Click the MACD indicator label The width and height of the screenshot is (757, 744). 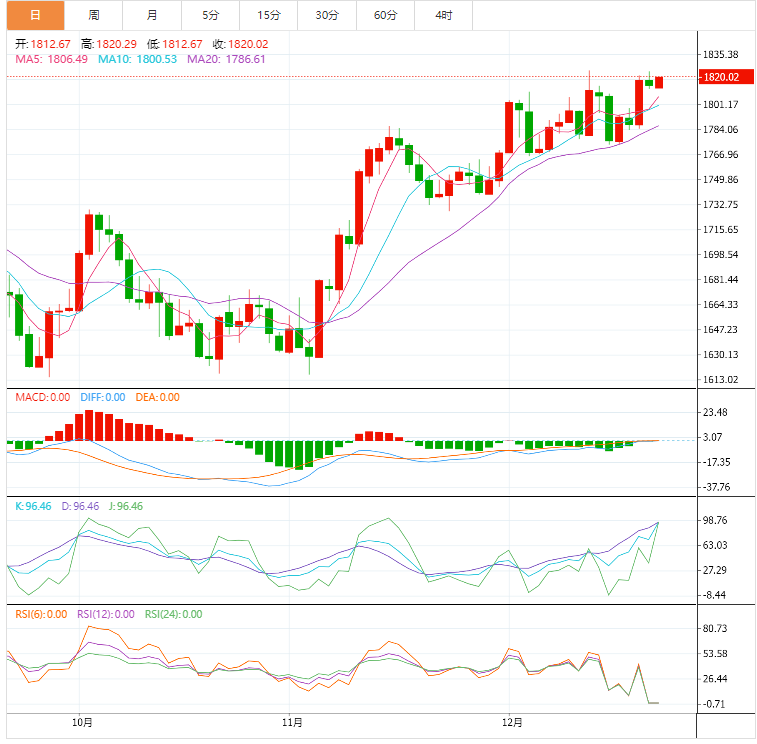pyautogui.click(x=42, y=397)
